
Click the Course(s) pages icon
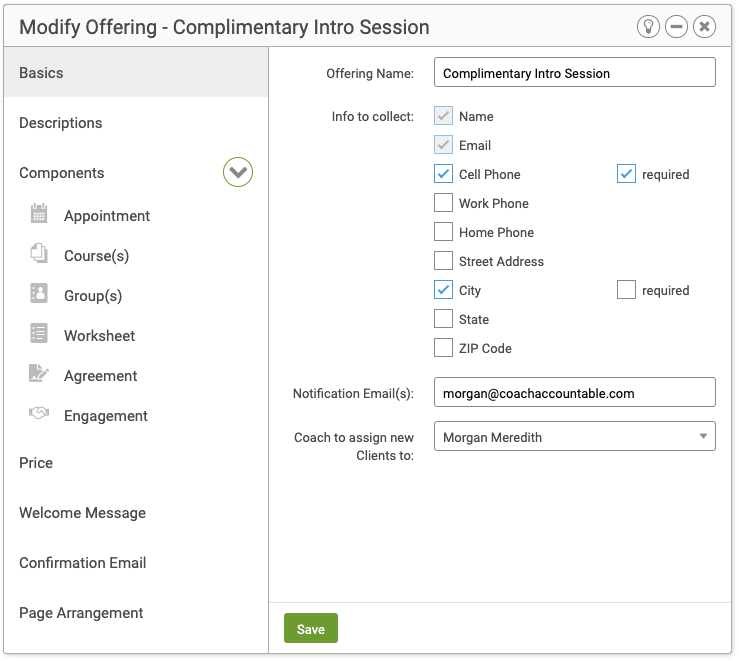pos(39,253)
